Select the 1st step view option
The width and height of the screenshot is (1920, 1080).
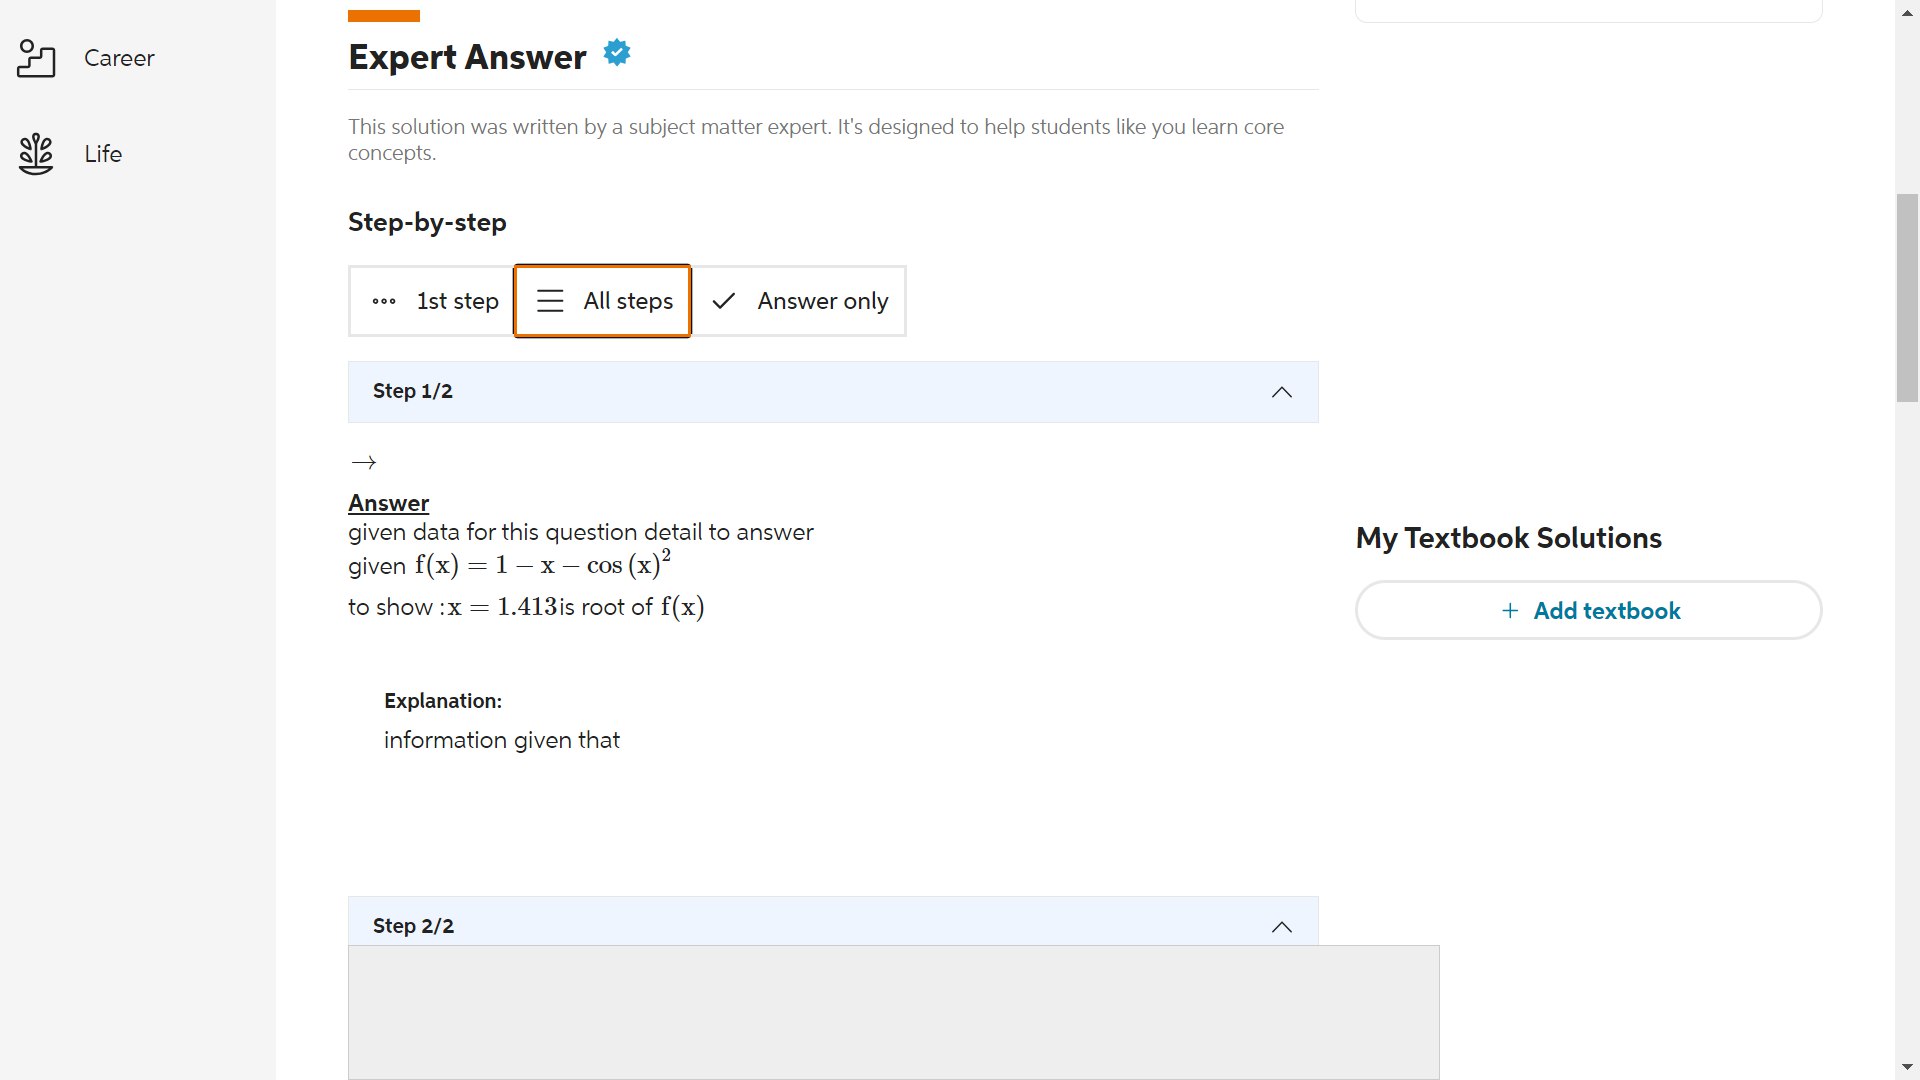[457, 301]
